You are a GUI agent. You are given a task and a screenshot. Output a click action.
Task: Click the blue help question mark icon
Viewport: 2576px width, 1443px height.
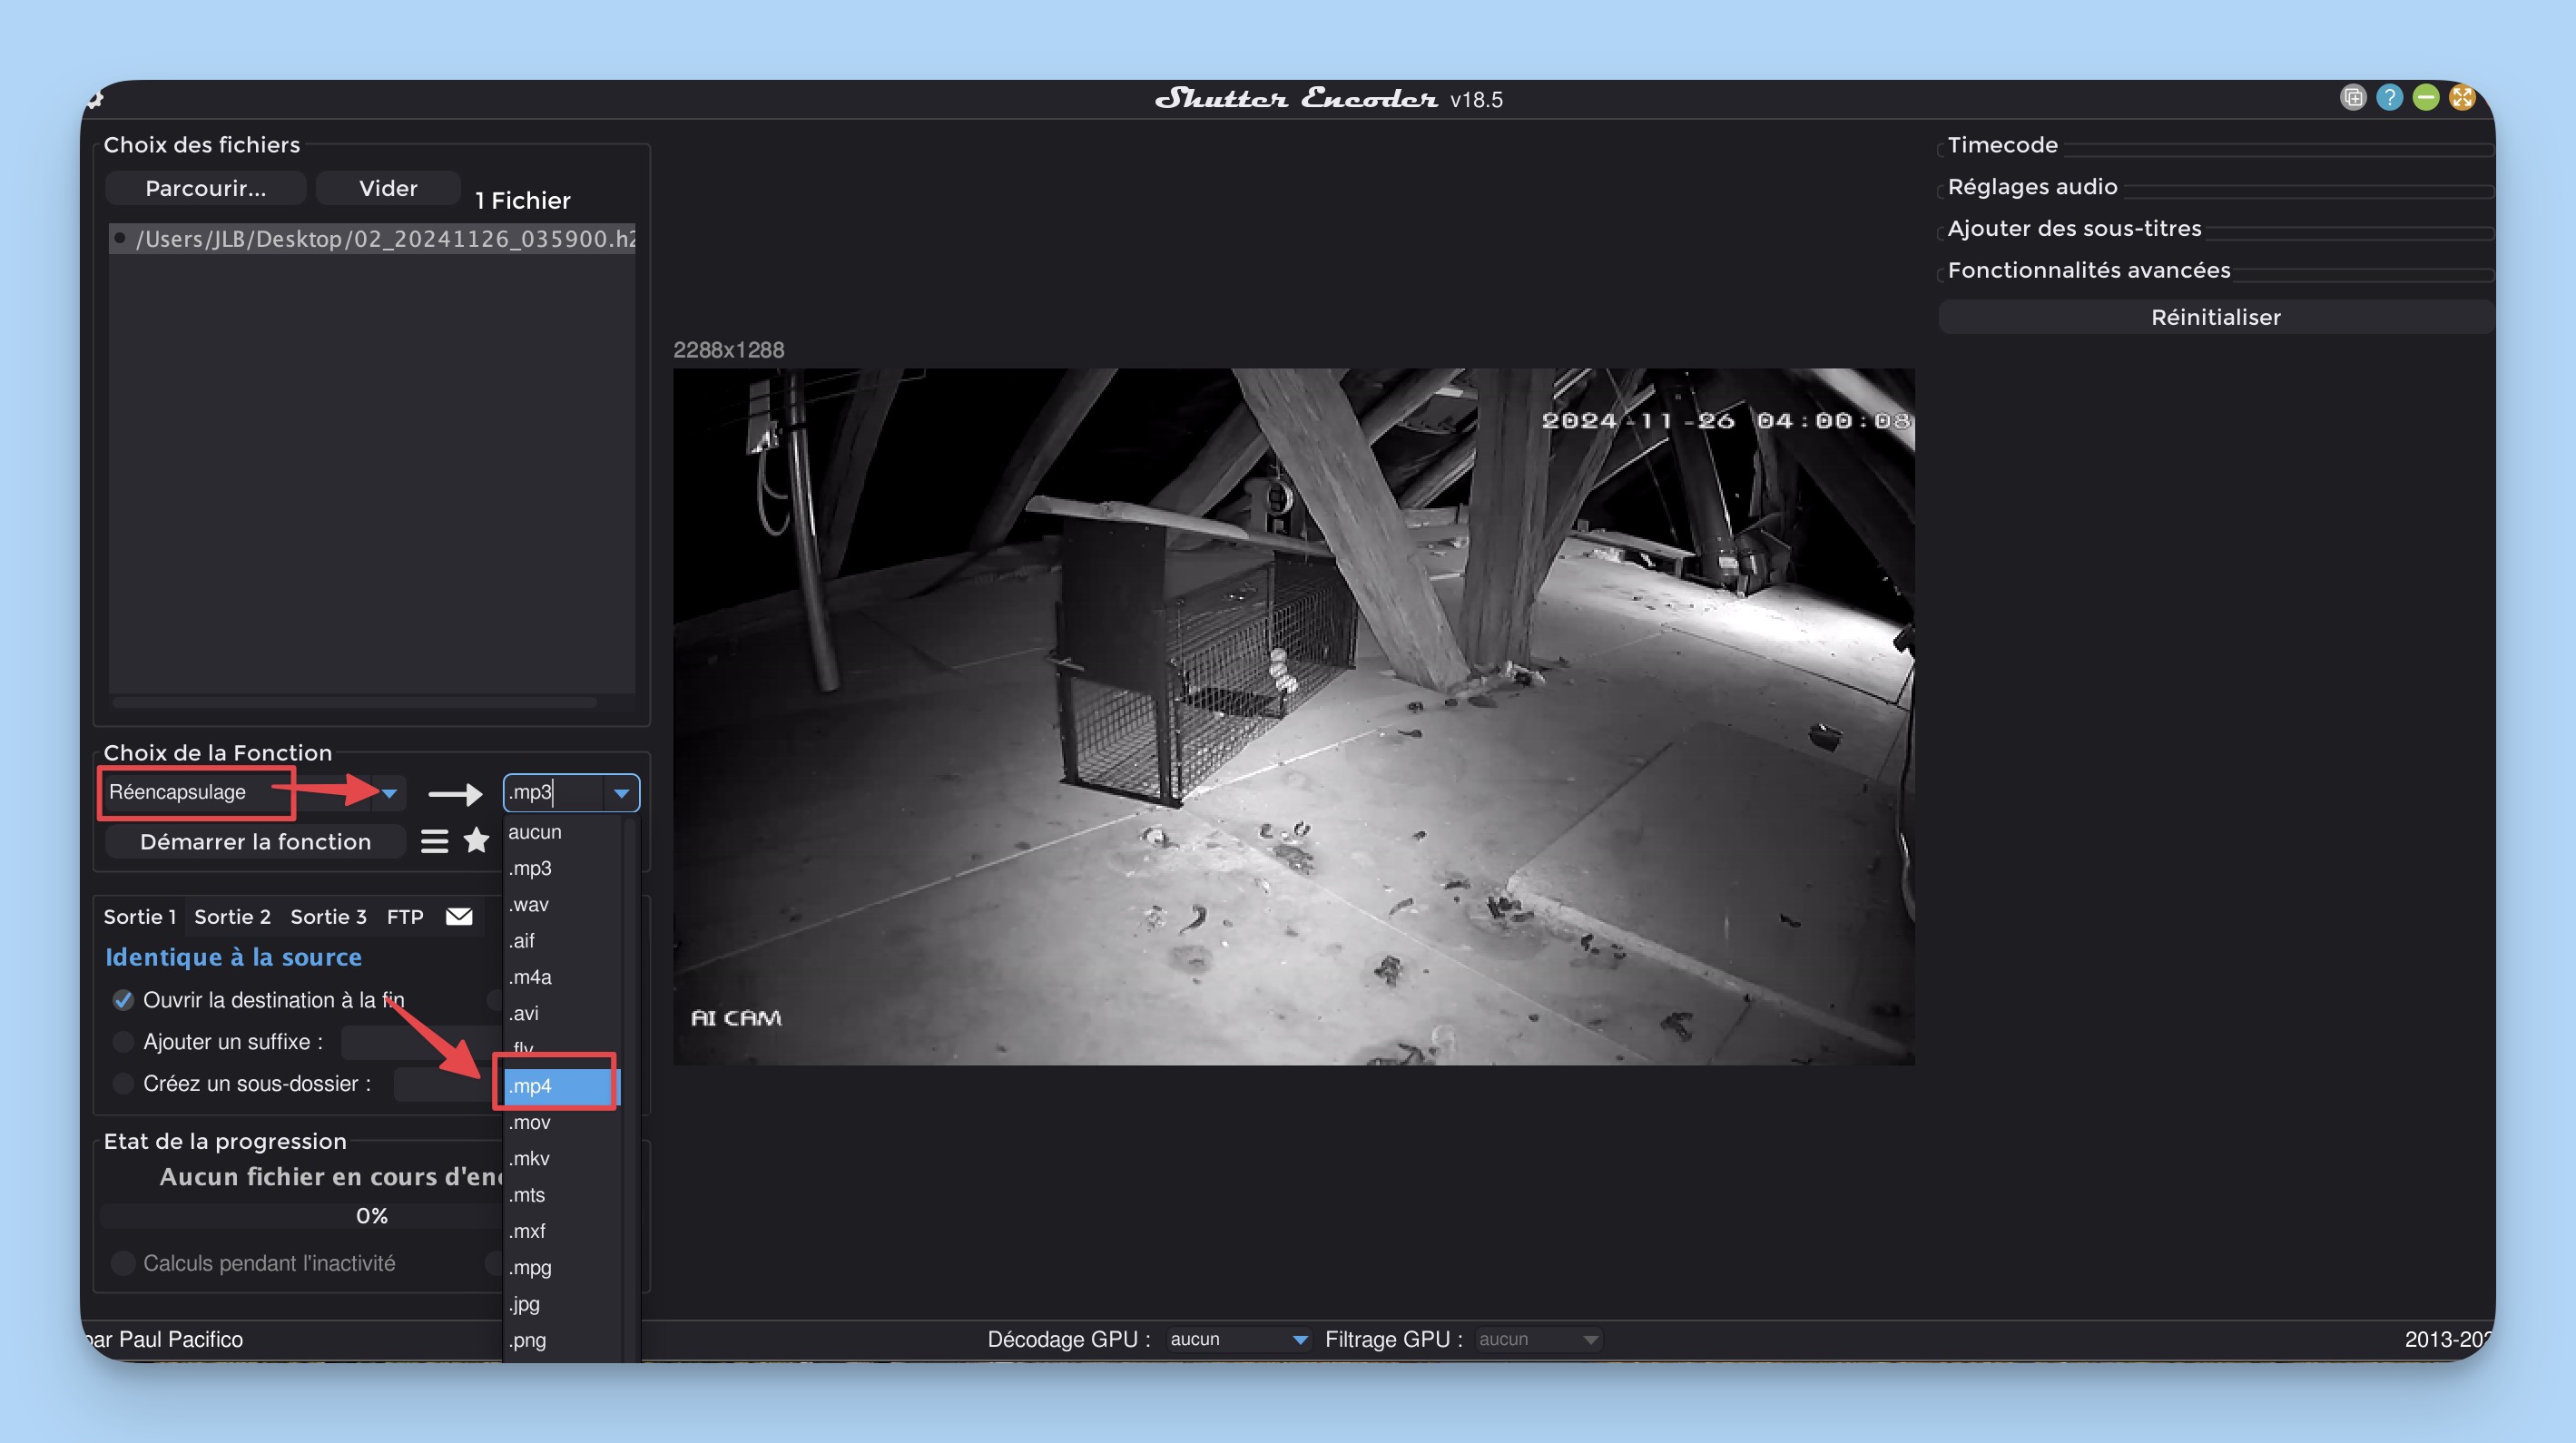2389,98
